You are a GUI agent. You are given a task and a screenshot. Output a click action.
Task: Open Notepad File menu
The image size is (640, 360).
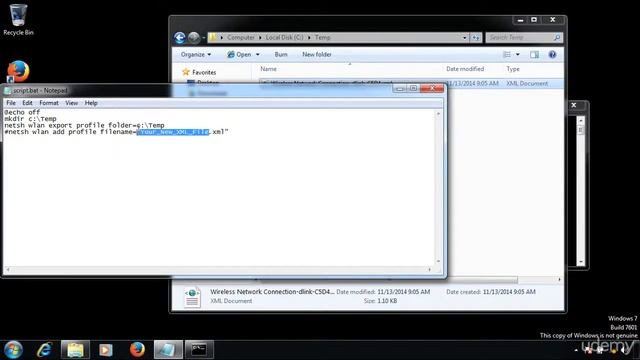click(x=11, y=103)
